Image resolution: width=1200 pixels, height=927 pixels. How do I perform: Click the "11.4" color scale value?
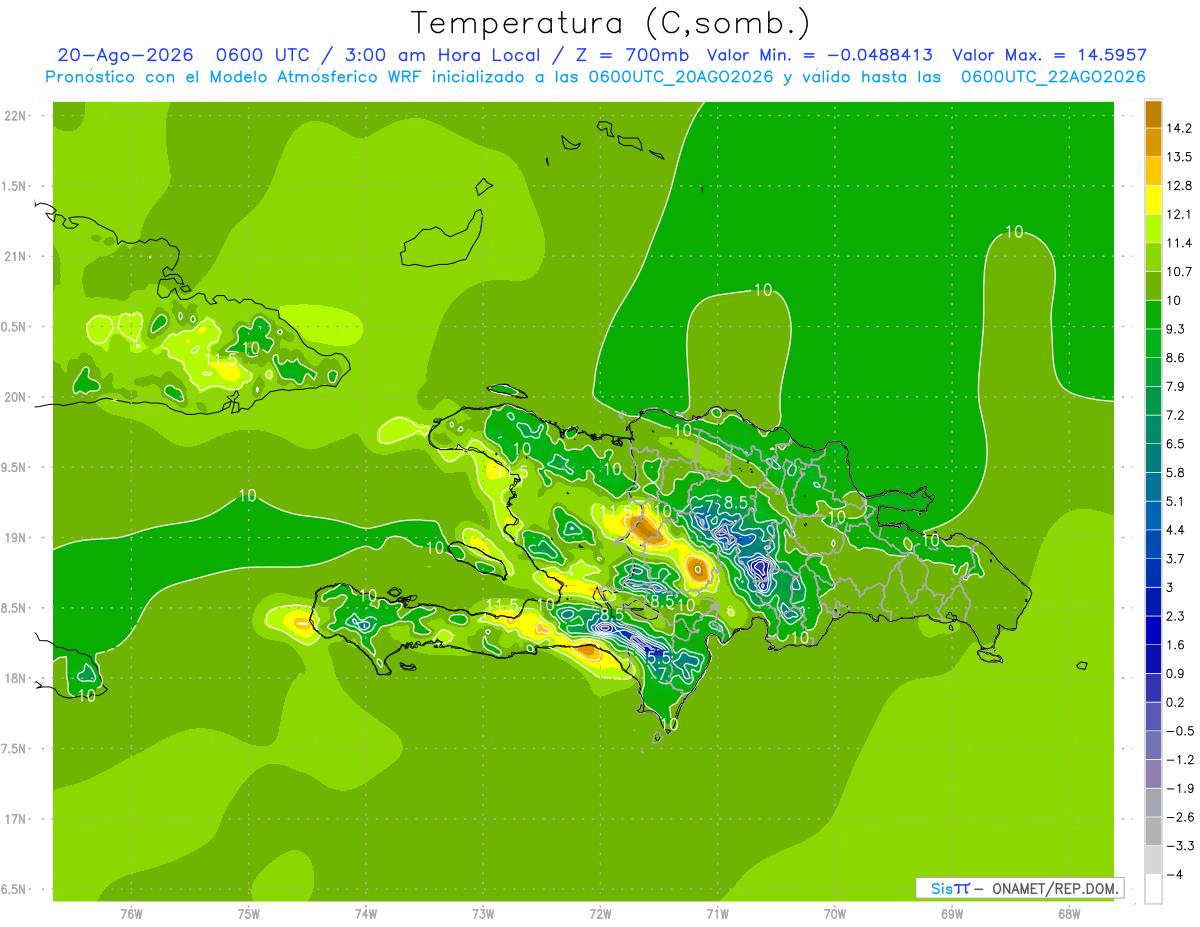pyautogui.click(x=1178, y=243)
